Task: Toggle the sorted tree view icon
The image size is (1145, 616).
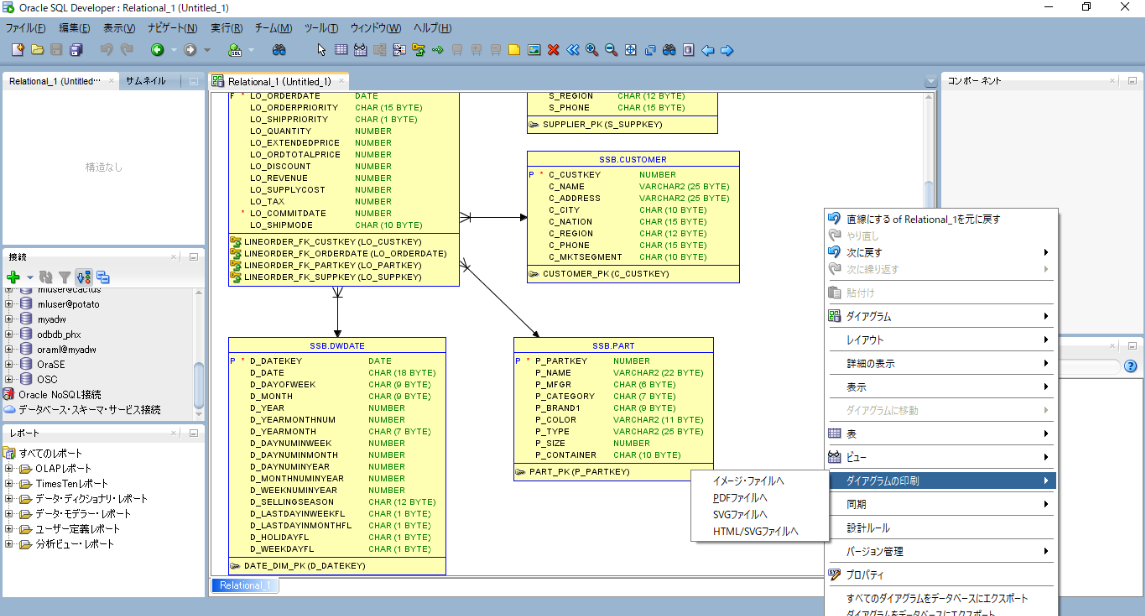Action: coord(84,277)
